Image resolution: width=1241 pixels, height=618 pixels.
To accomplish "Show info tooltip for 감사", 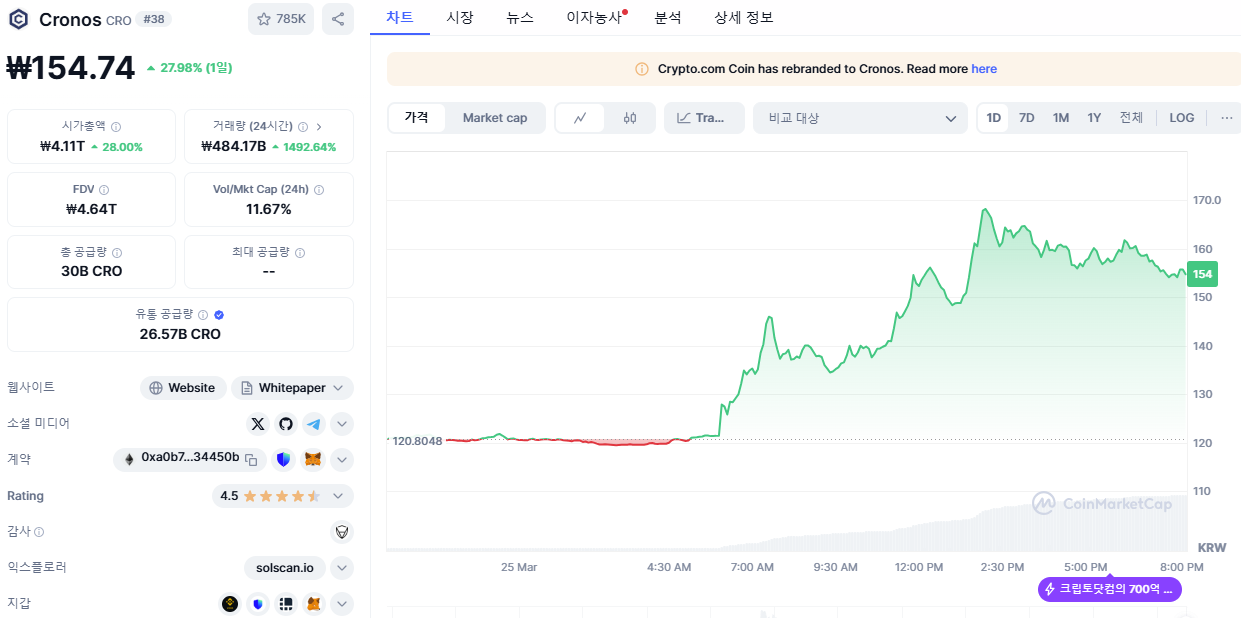I will (x=39, y=532).
